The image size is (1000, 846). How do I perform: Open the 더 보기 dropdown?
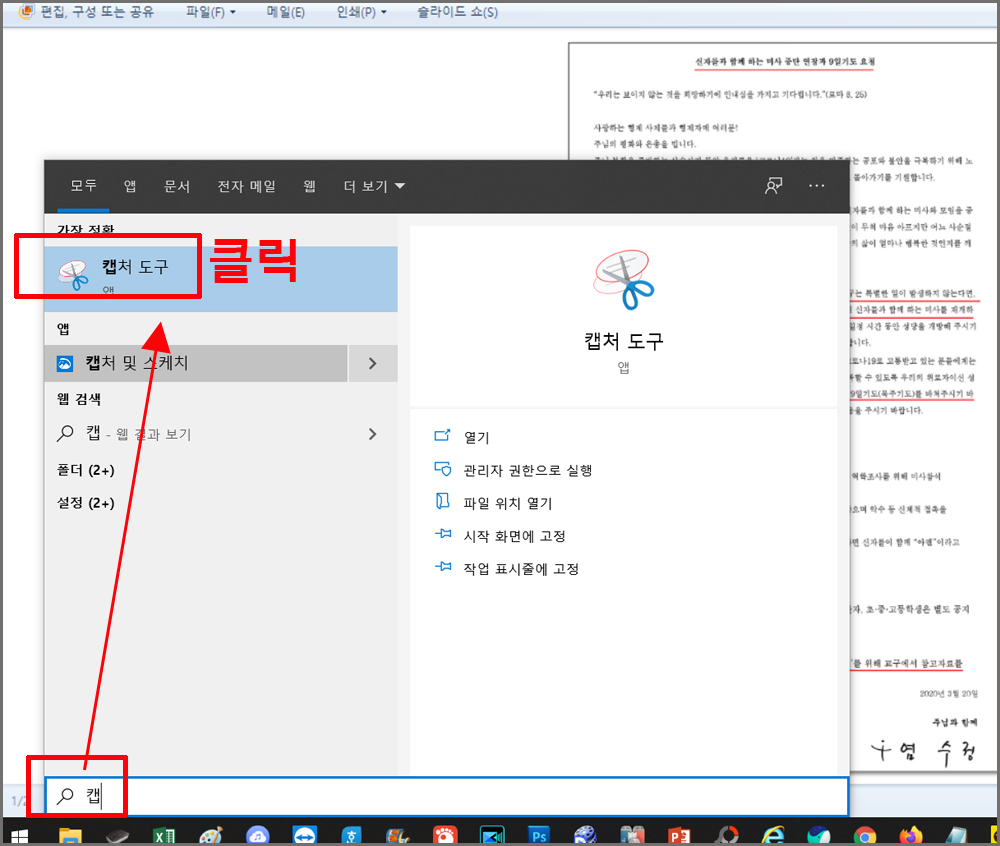coord(374,186)
